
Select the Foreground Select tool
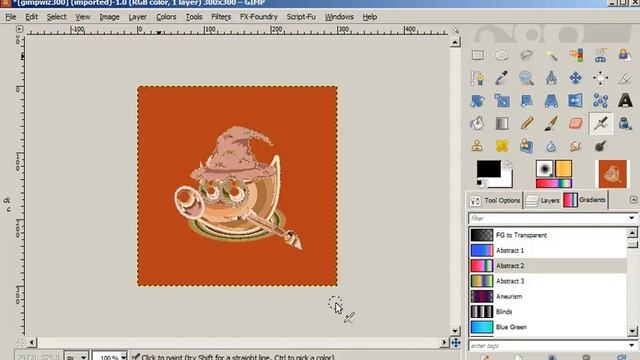click(x=624, y=55)
